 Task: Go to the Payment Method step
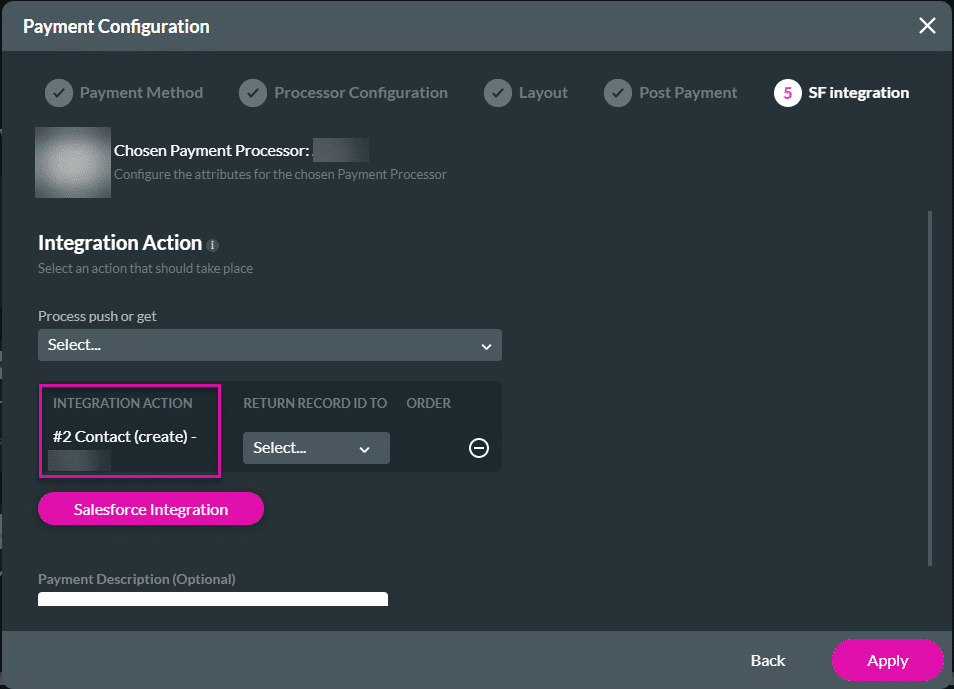[x=141, y=93]
